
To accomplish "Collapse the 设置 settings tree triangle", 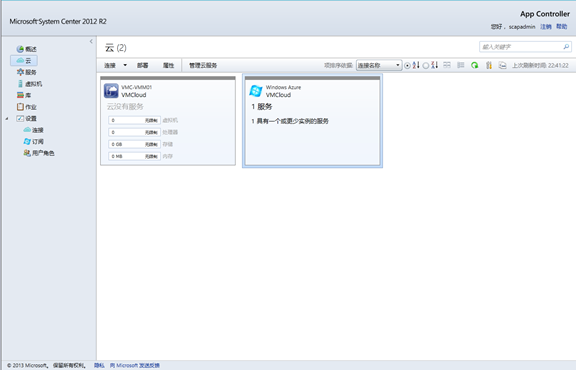I will coord(7,119).
